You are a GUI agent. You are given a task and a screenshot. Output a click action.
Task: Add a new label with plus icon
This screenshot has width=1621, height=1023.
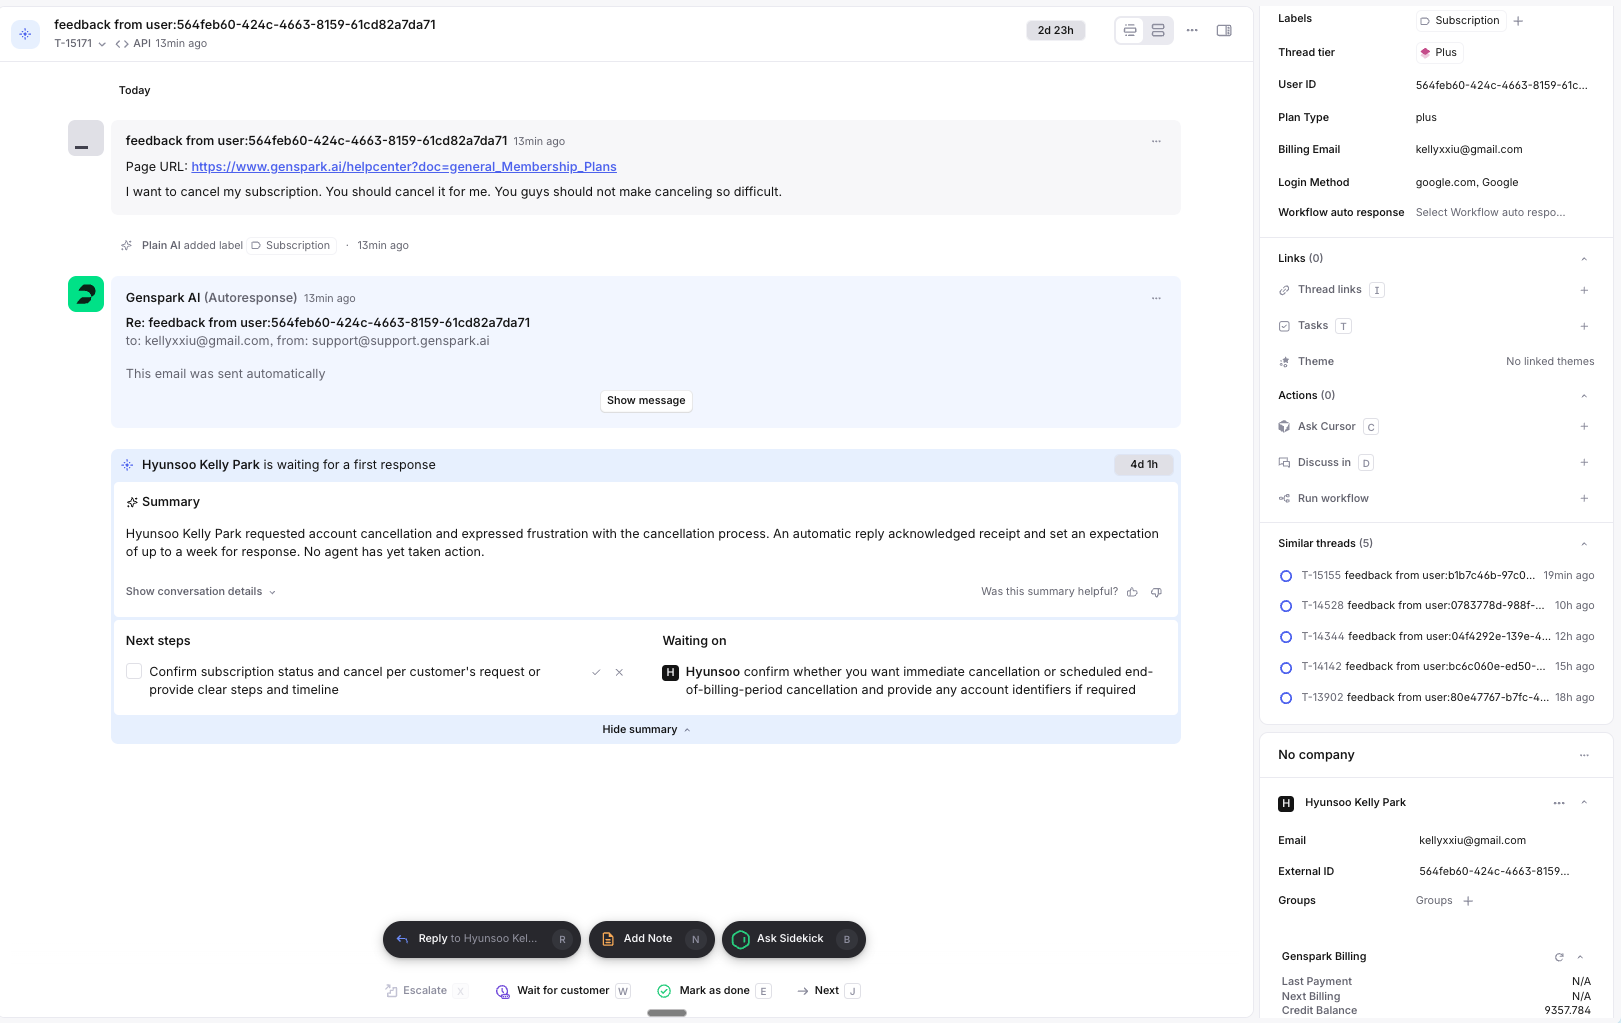pos(1518,21)
